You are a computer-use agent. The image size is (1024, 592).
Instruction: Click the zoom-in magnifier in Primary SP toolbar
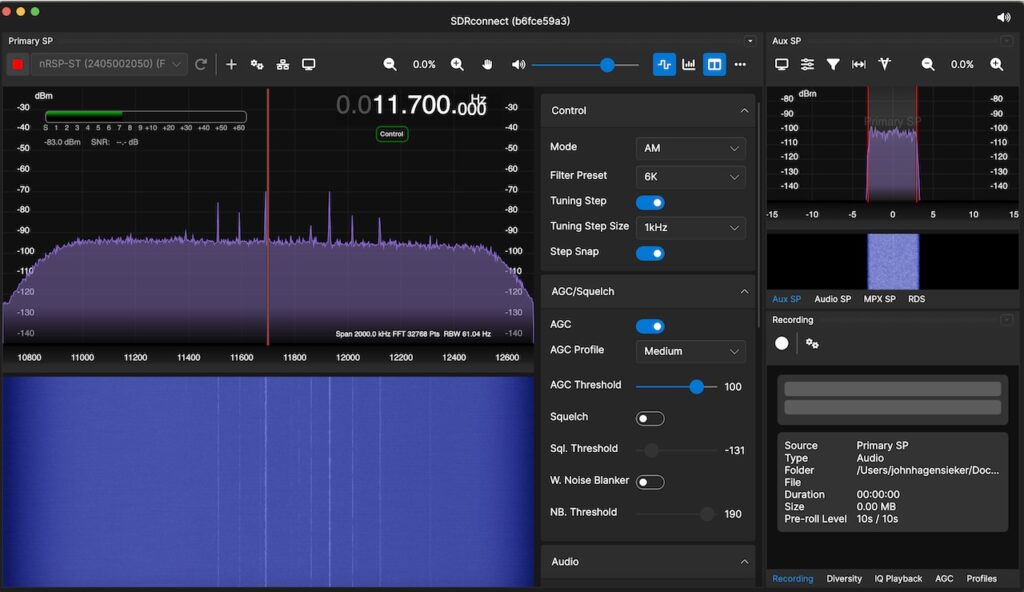coord(457,63)
